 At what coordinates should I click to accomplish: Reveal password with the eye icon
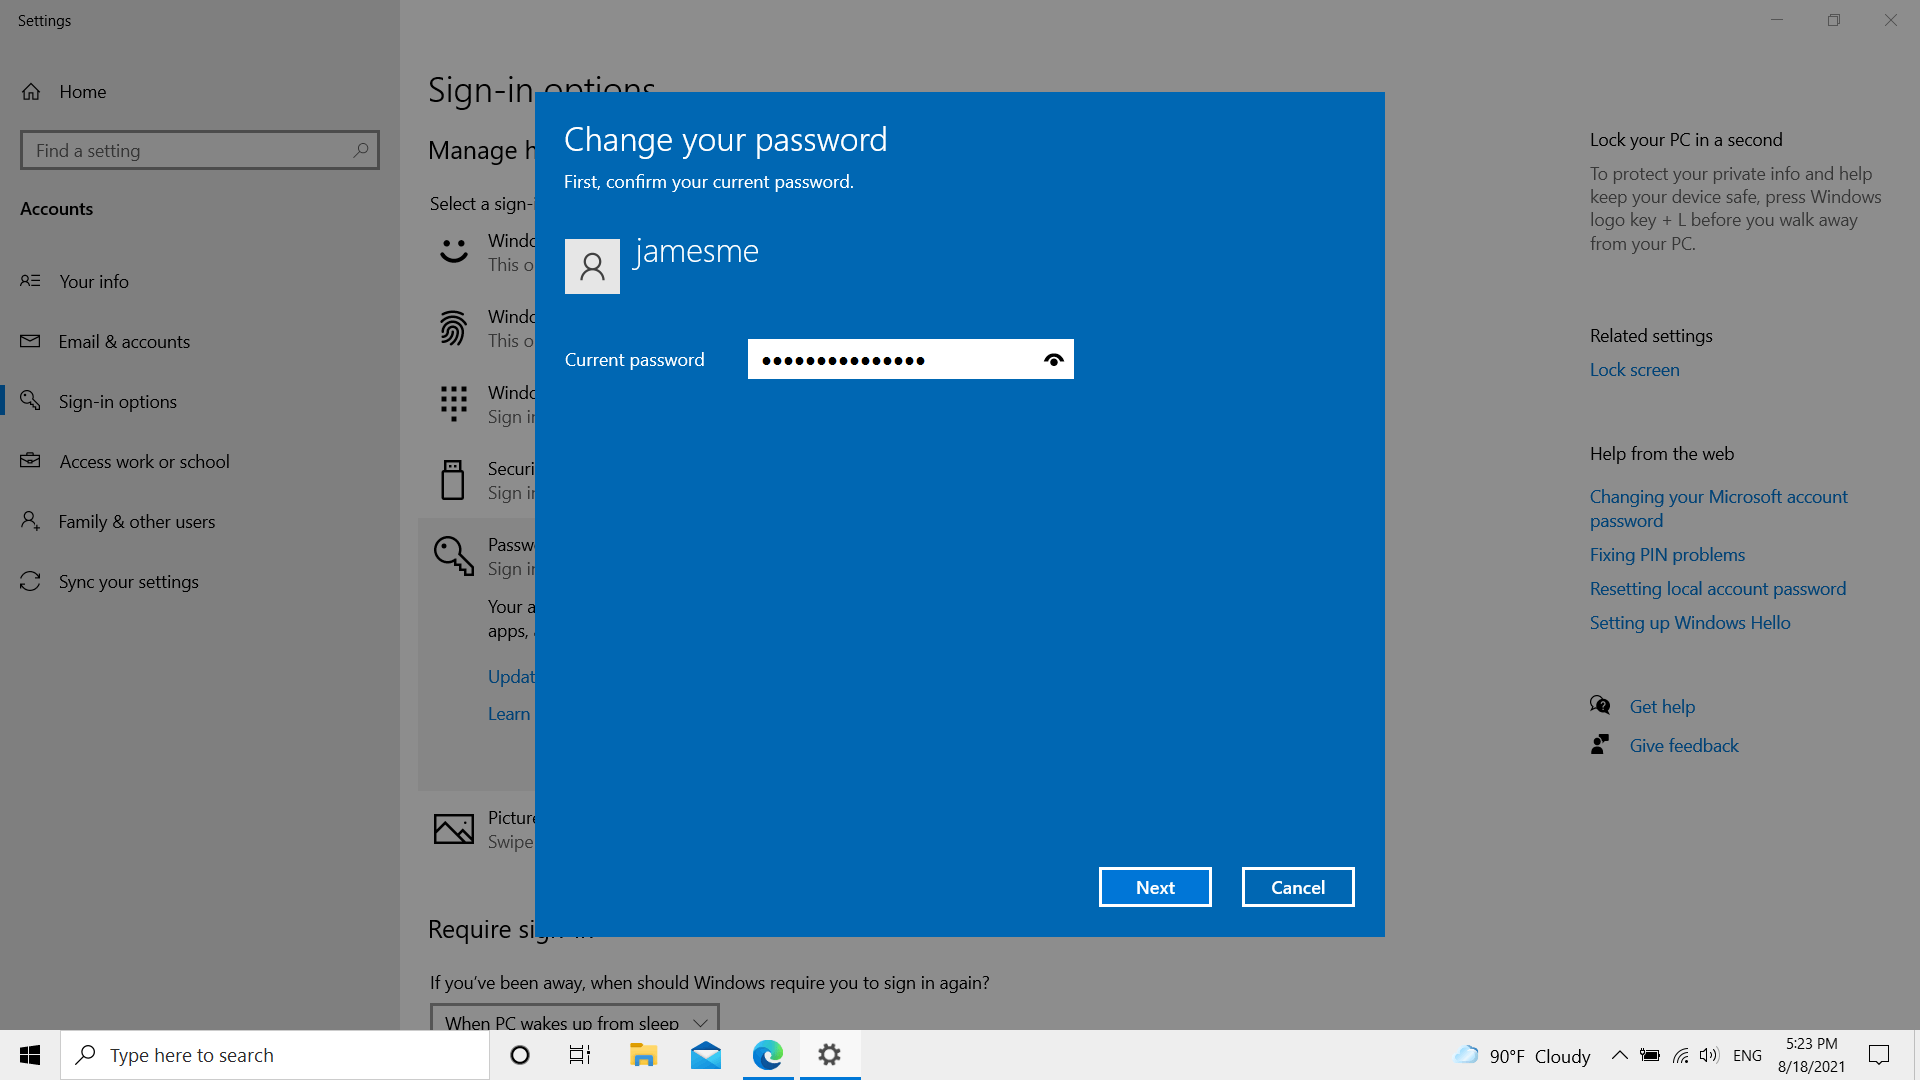coord(1053,360)
